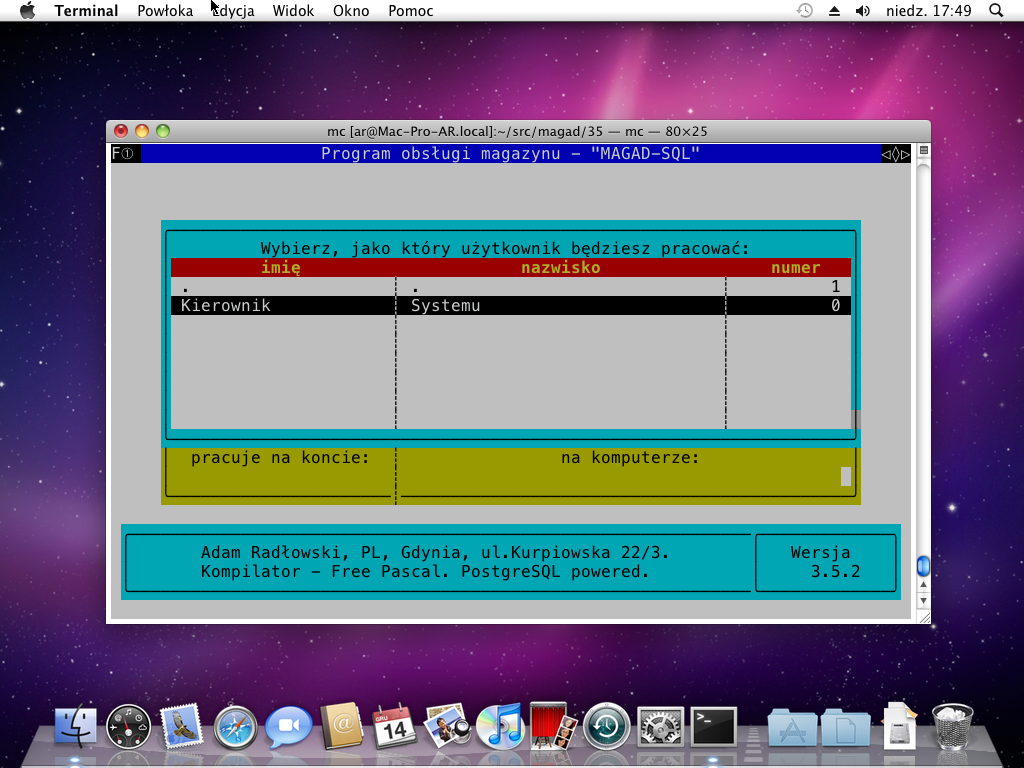The image size is (1024, 768).
Task: Click the left arrow navigation icon
Action: pyautogui.click(x=886, y=153)
